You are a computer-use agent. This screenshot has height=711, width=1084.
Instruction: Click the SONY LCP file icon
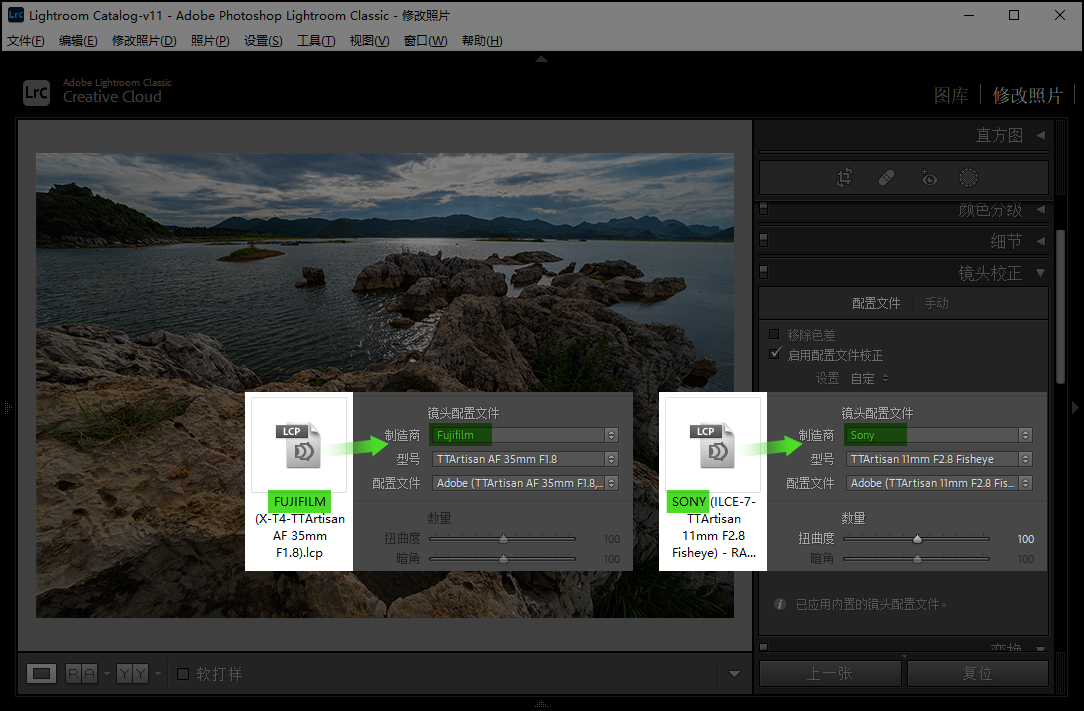[x=713, y=445]
